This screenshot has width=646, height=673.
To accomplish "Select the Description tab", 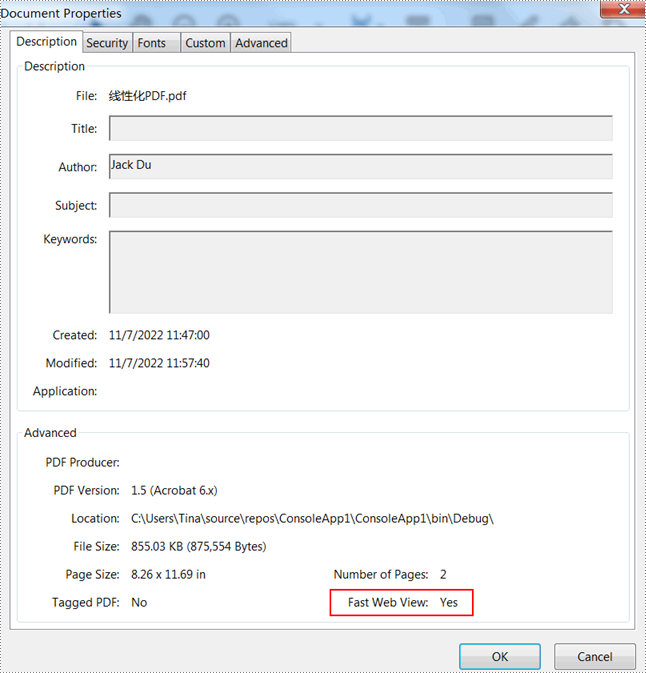I will 46,42.
